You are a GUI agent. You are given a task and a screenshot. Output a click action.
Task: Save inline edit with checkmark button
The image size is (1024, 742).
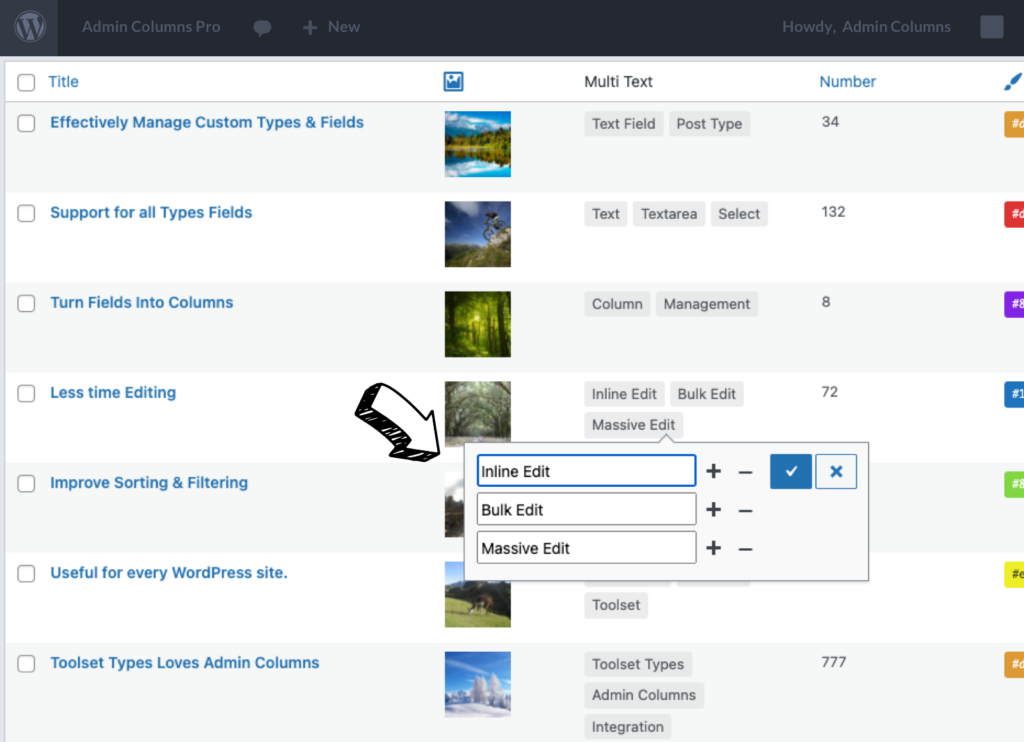click(x=791, y=472)
